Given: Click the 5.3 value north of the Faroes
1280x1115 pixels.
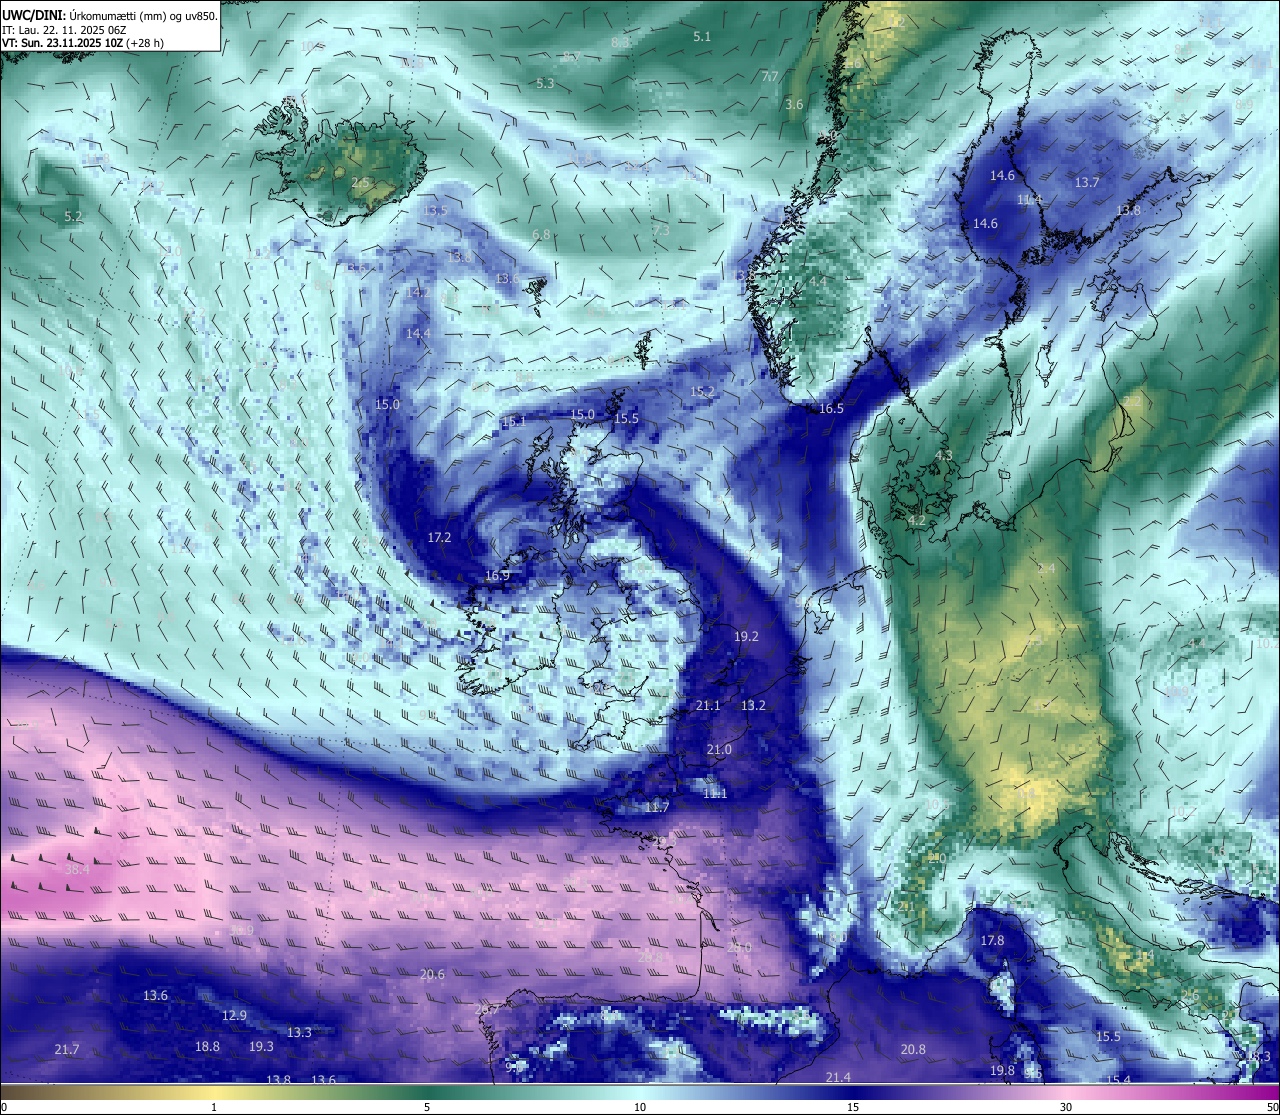Looking at the screenshot, I should click(545, 83).
